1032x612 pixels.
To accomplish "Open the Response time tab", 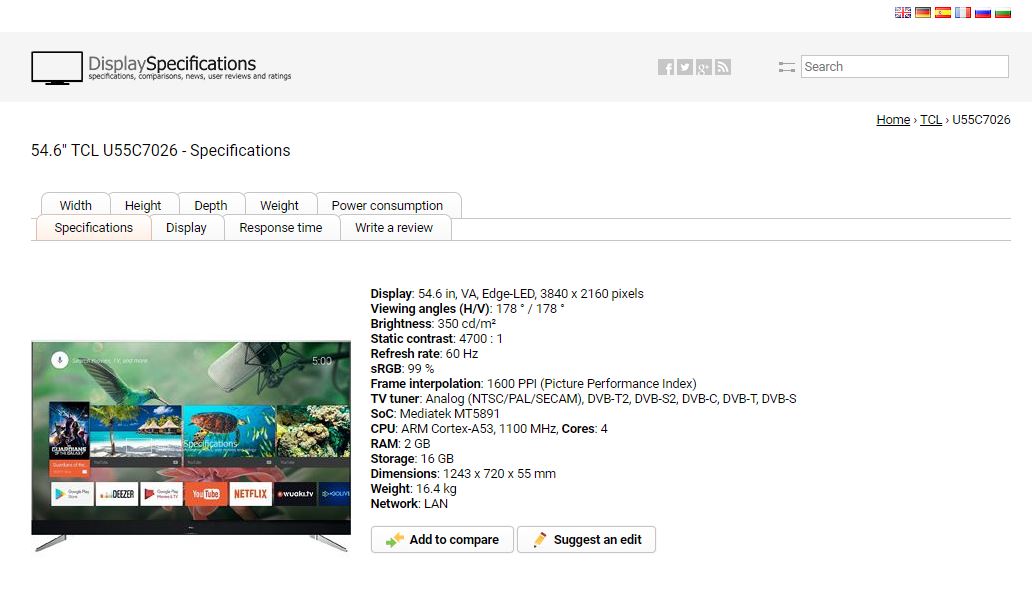I will [281, 228].
